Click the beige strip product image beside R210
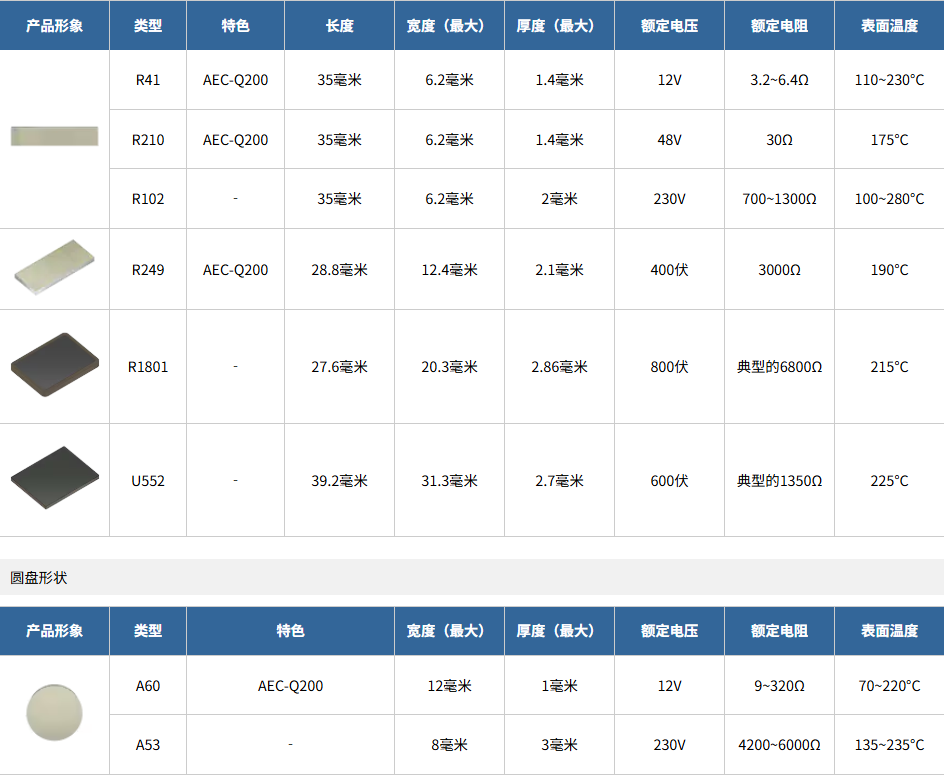 (x=54, y=136)
